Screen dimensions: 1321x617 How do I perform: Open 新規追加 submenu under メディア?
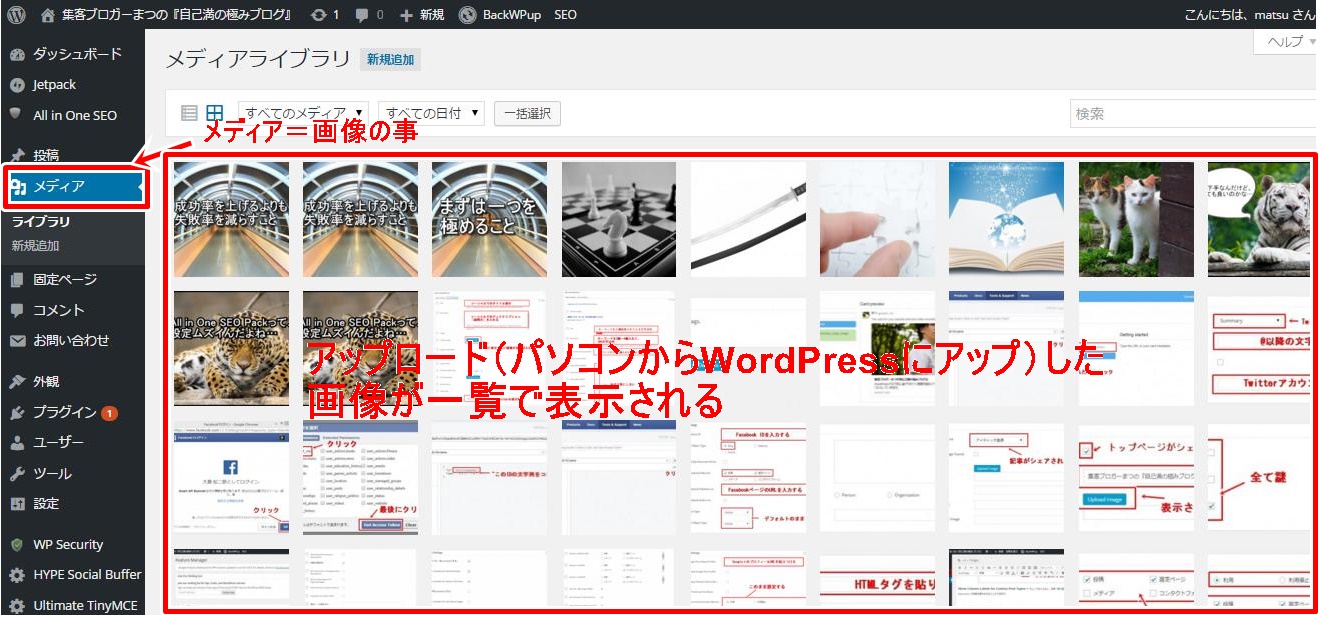(x=35, y=246)
